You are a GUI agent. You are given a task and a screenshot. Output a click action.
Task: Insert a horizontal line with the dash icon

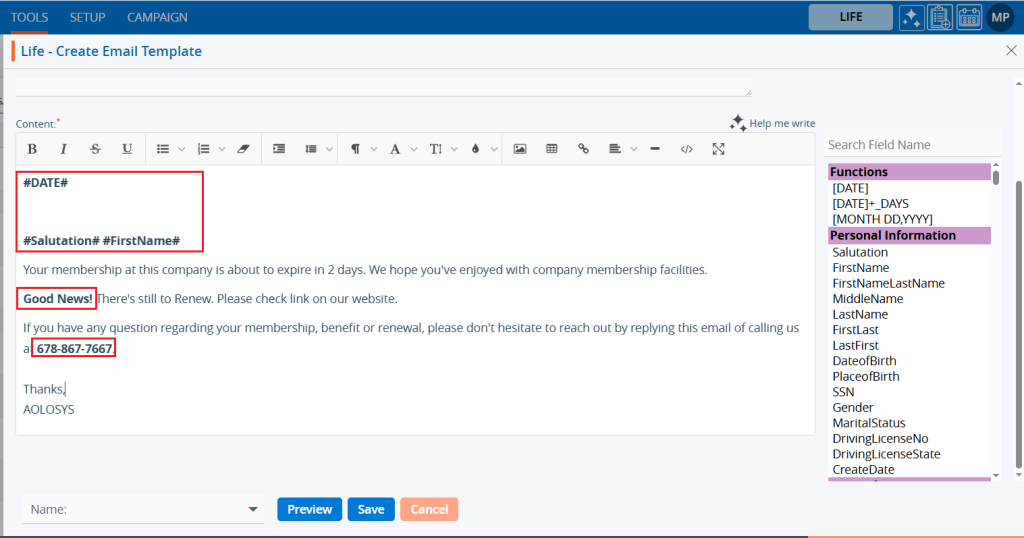(655, 149)
